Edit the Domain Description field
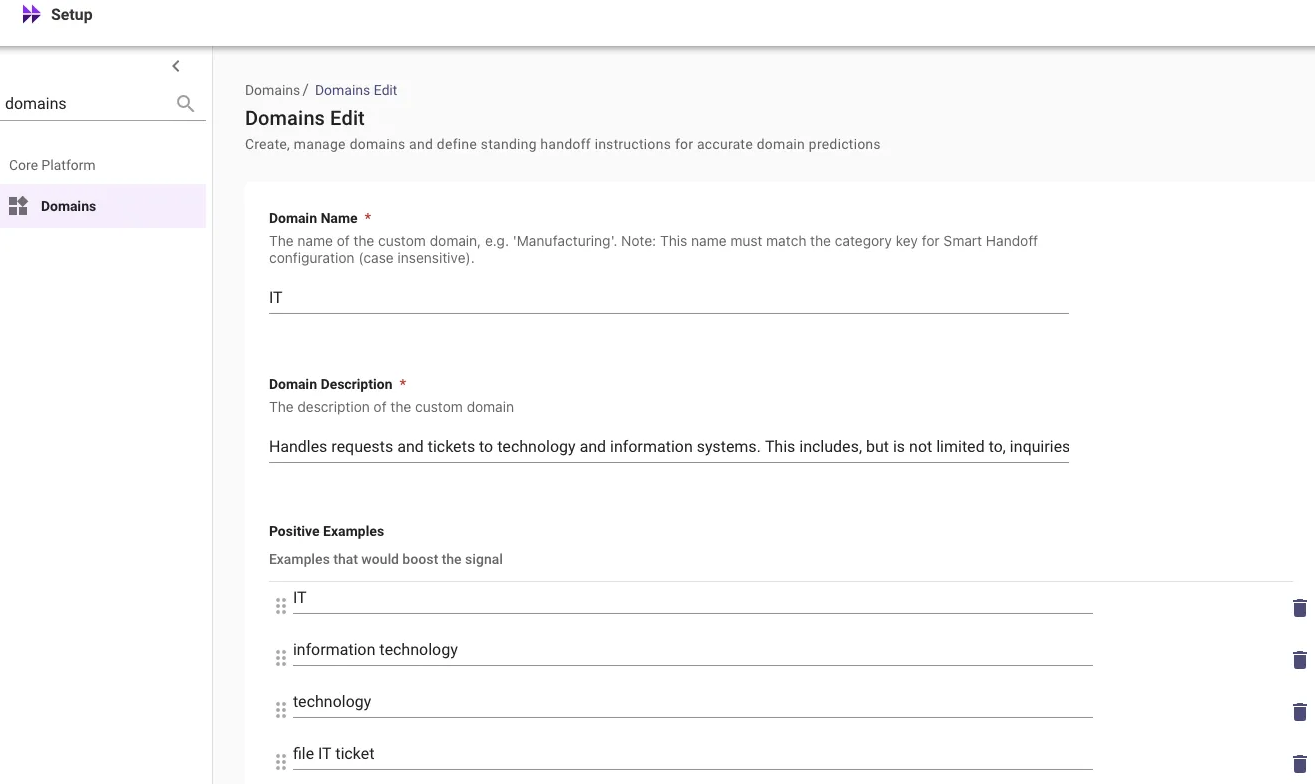1315x784 pixels. click(669, 447)
